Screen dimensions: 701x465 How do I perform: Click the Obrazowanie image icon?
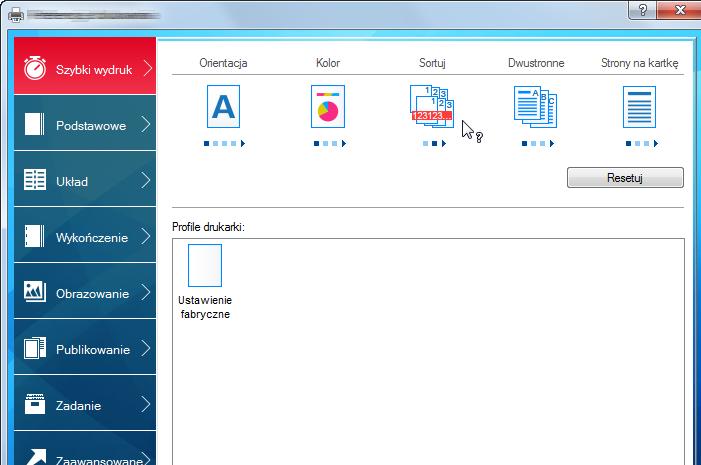click(x=35, y=292)
